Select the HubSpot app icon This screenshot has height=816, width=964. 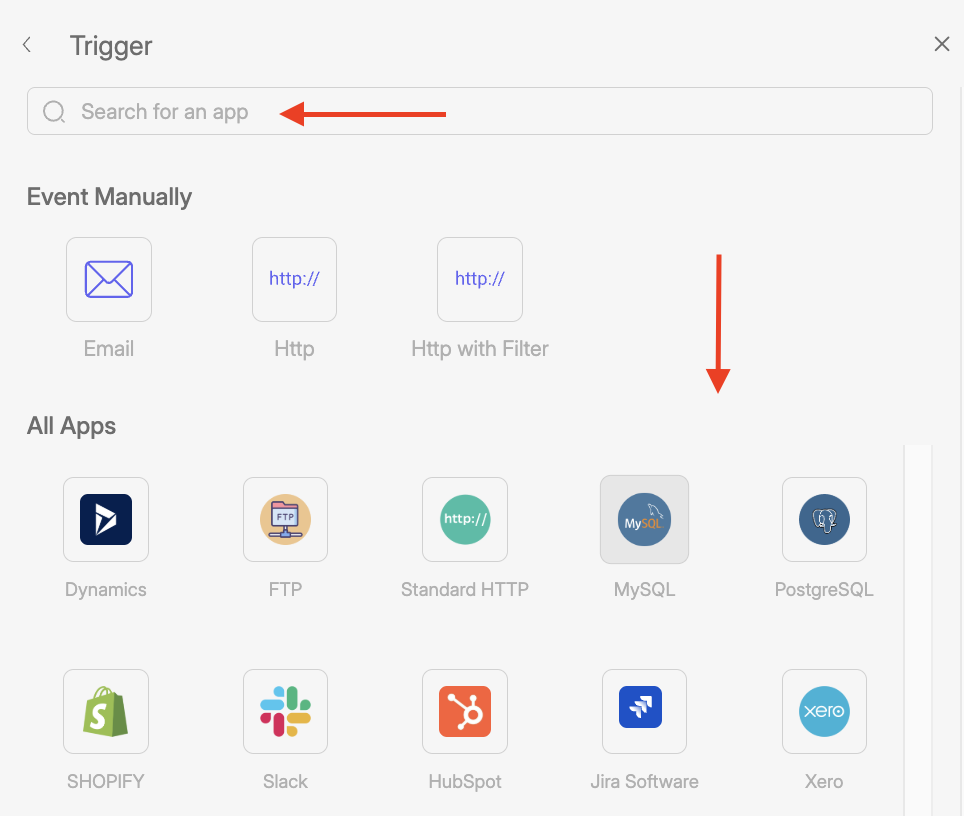[465, 711]
